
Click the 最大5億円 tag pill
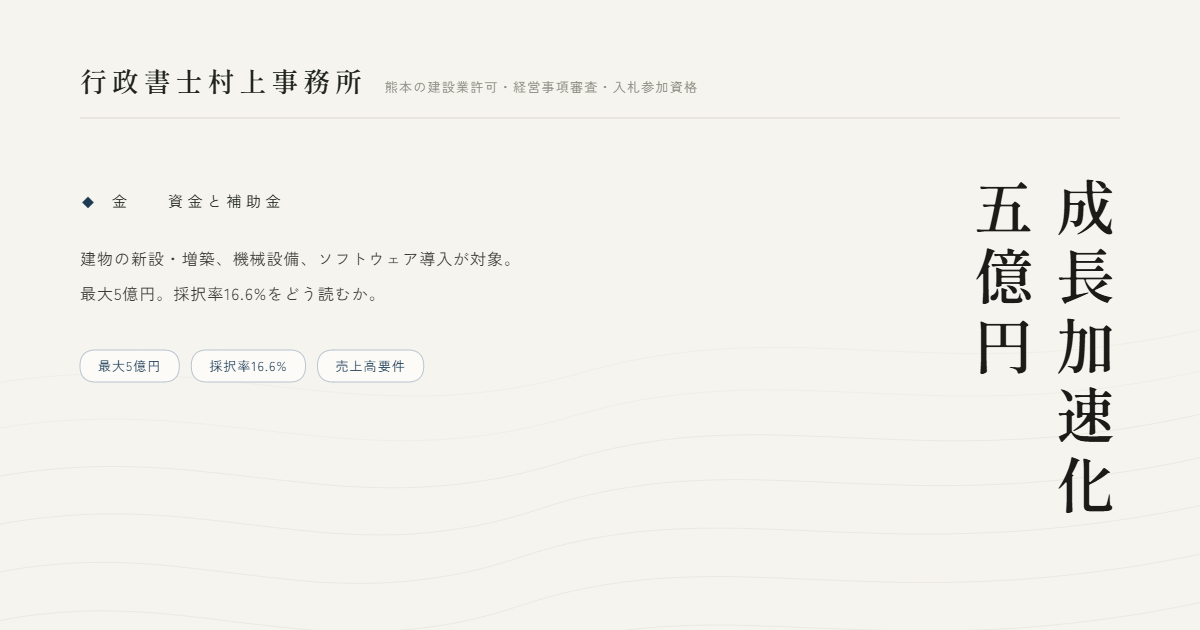(x=129, y=366)
